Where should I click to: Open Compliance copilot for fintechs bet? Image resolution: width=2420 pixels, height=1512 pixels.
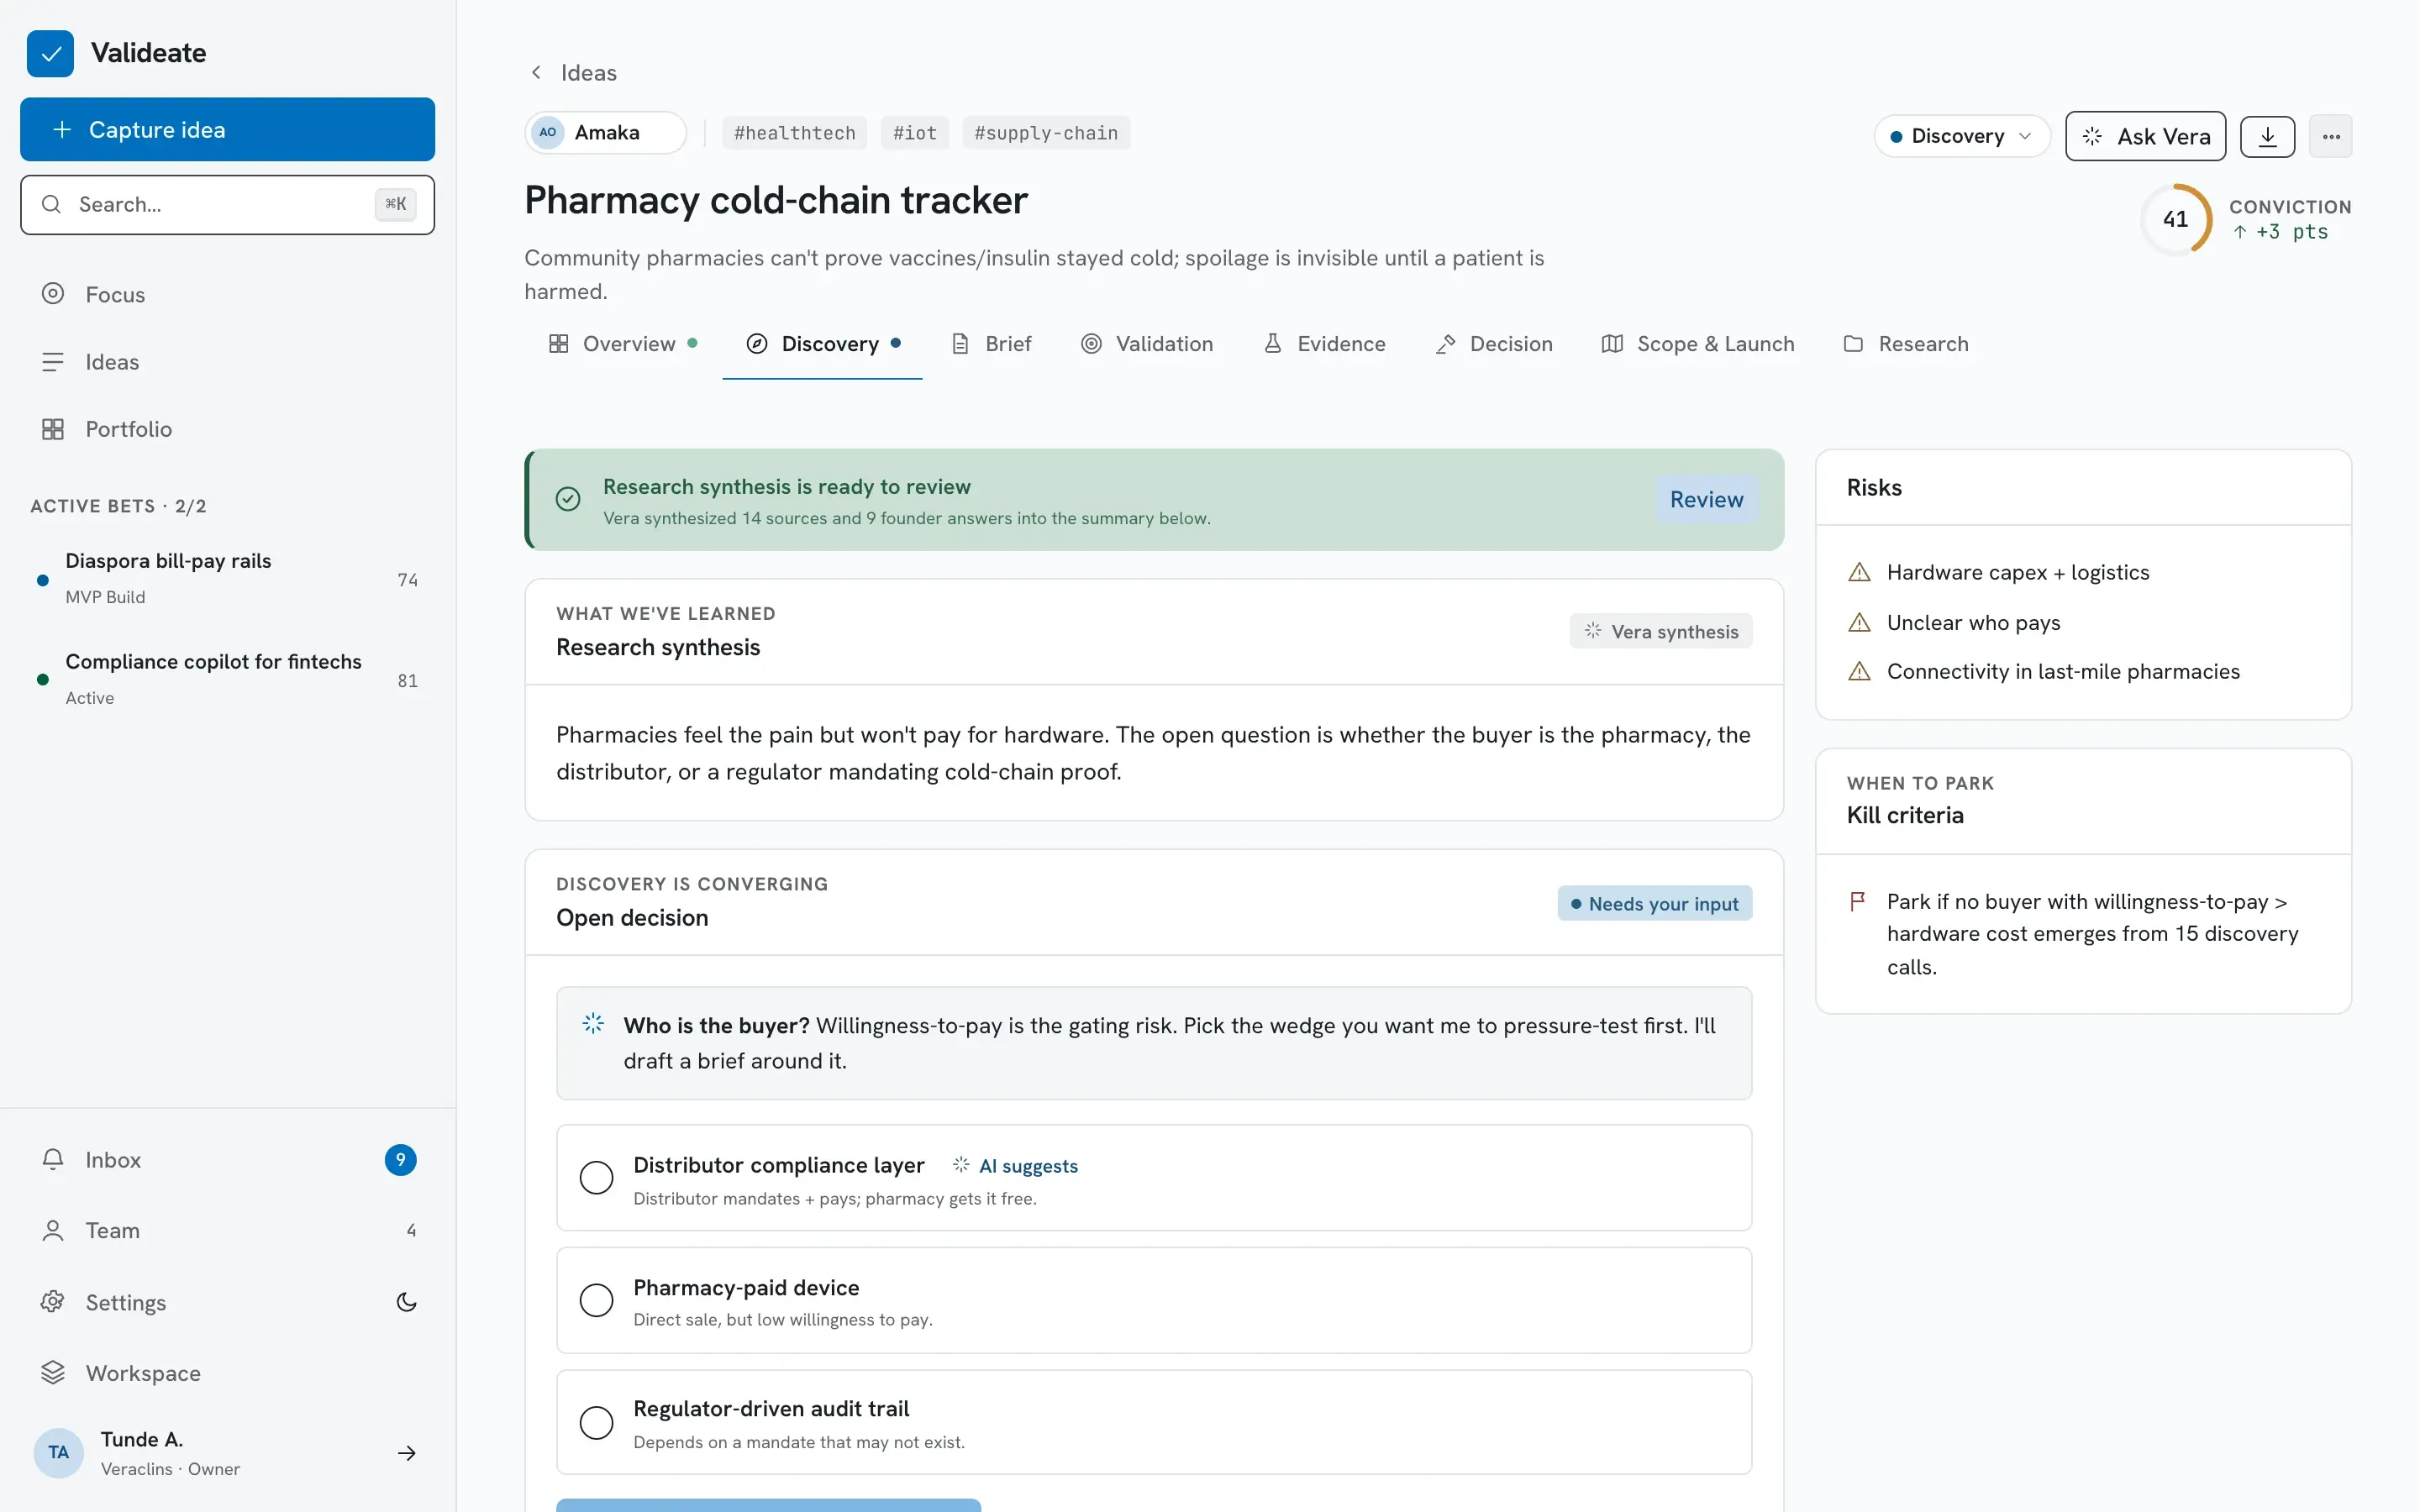click(x=227, y=679)
